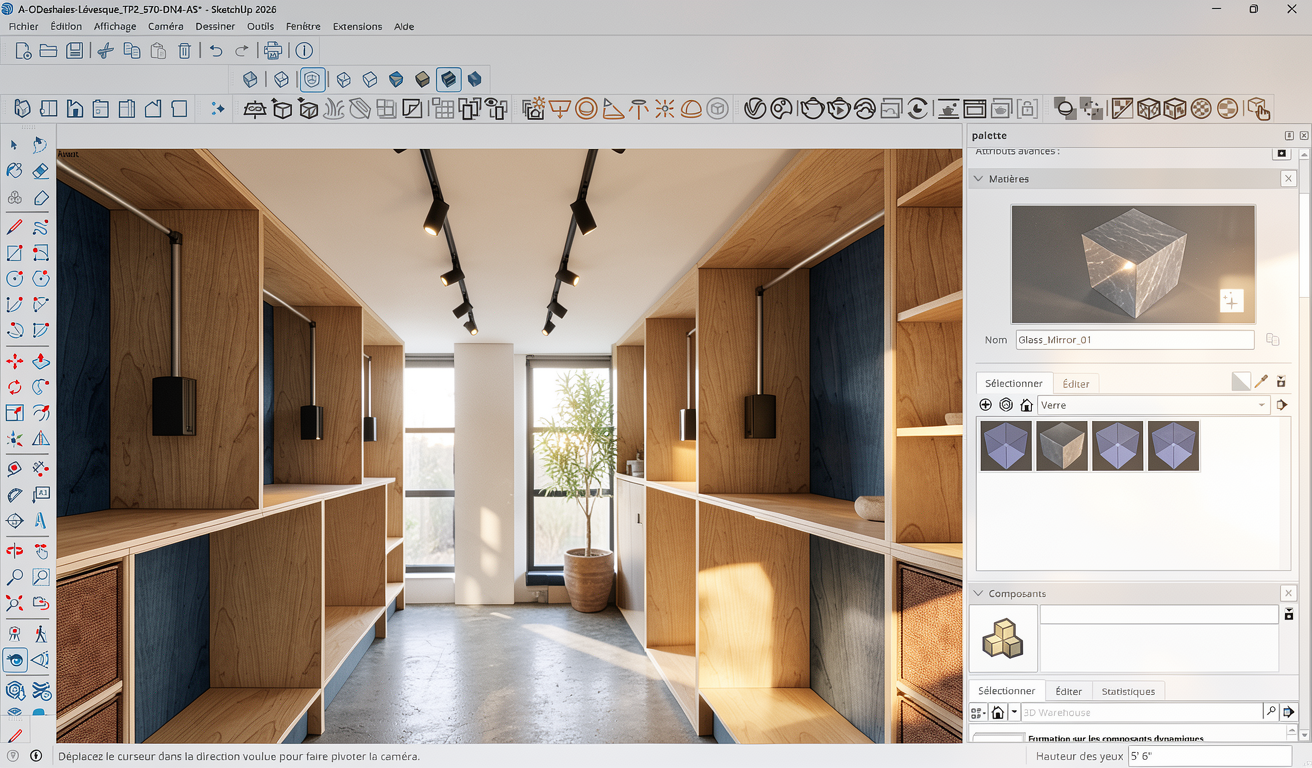Select the second glass material swatch

(1061, 445)
